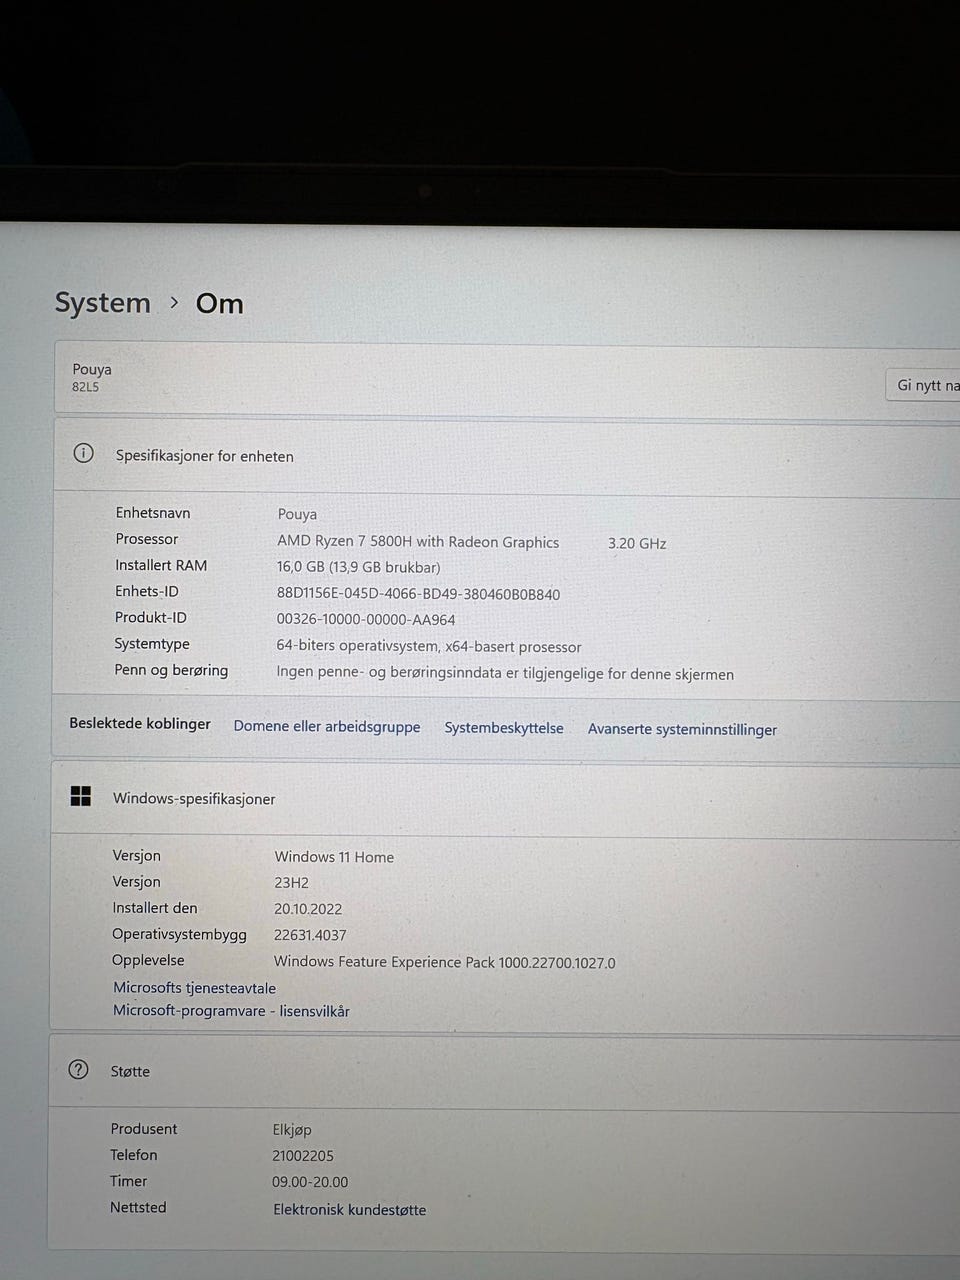The image size is (960, 1280).
Task: Click the Produkt-ID label
Action: click(x=151, y=618)
